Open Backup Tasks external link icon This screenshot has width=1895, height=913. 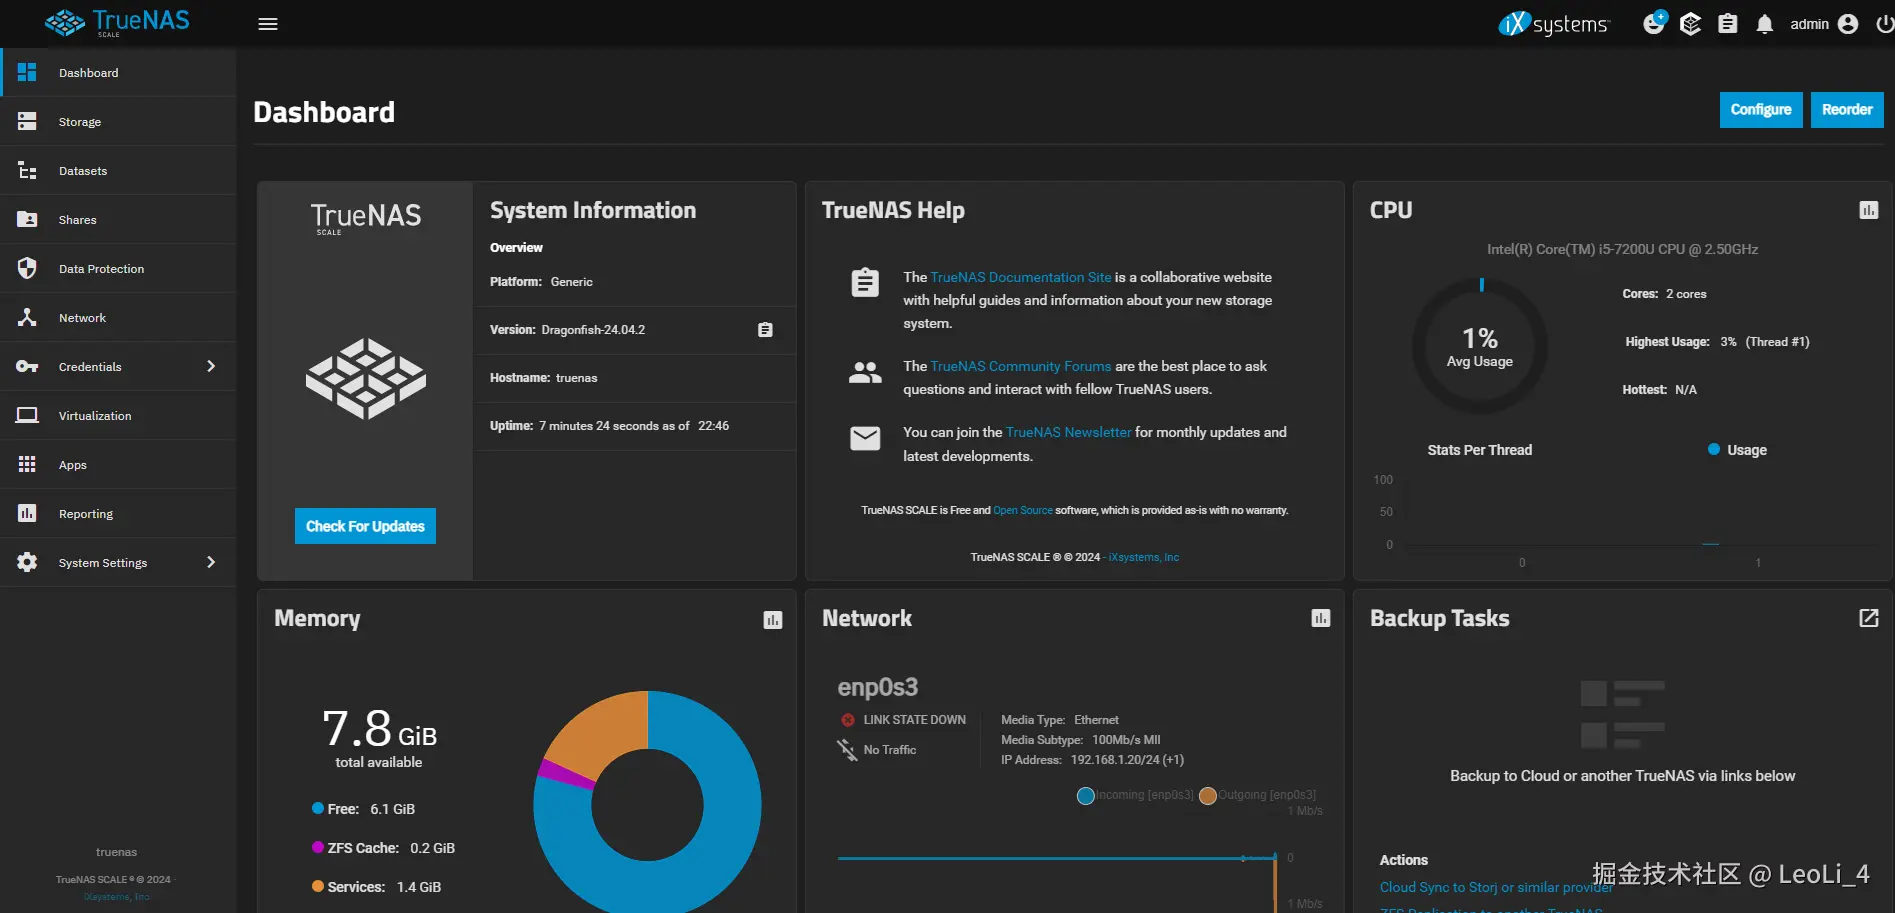coord(1868,618)
